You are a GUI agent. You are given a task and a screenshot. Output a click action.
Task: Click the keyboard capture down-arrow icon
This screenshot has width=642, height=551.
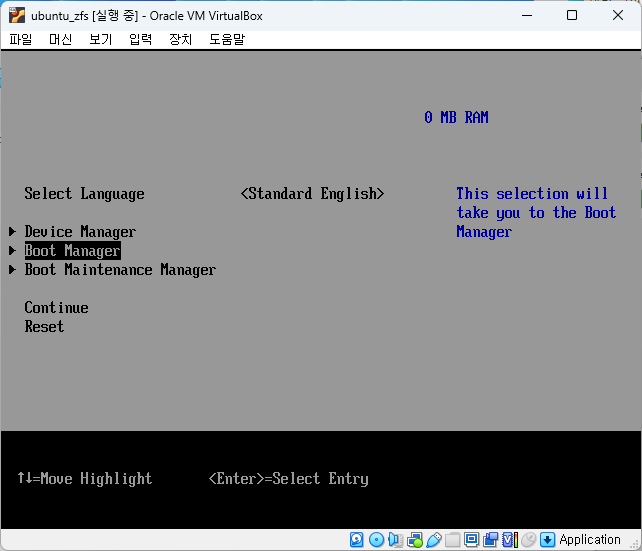[547, 540]
